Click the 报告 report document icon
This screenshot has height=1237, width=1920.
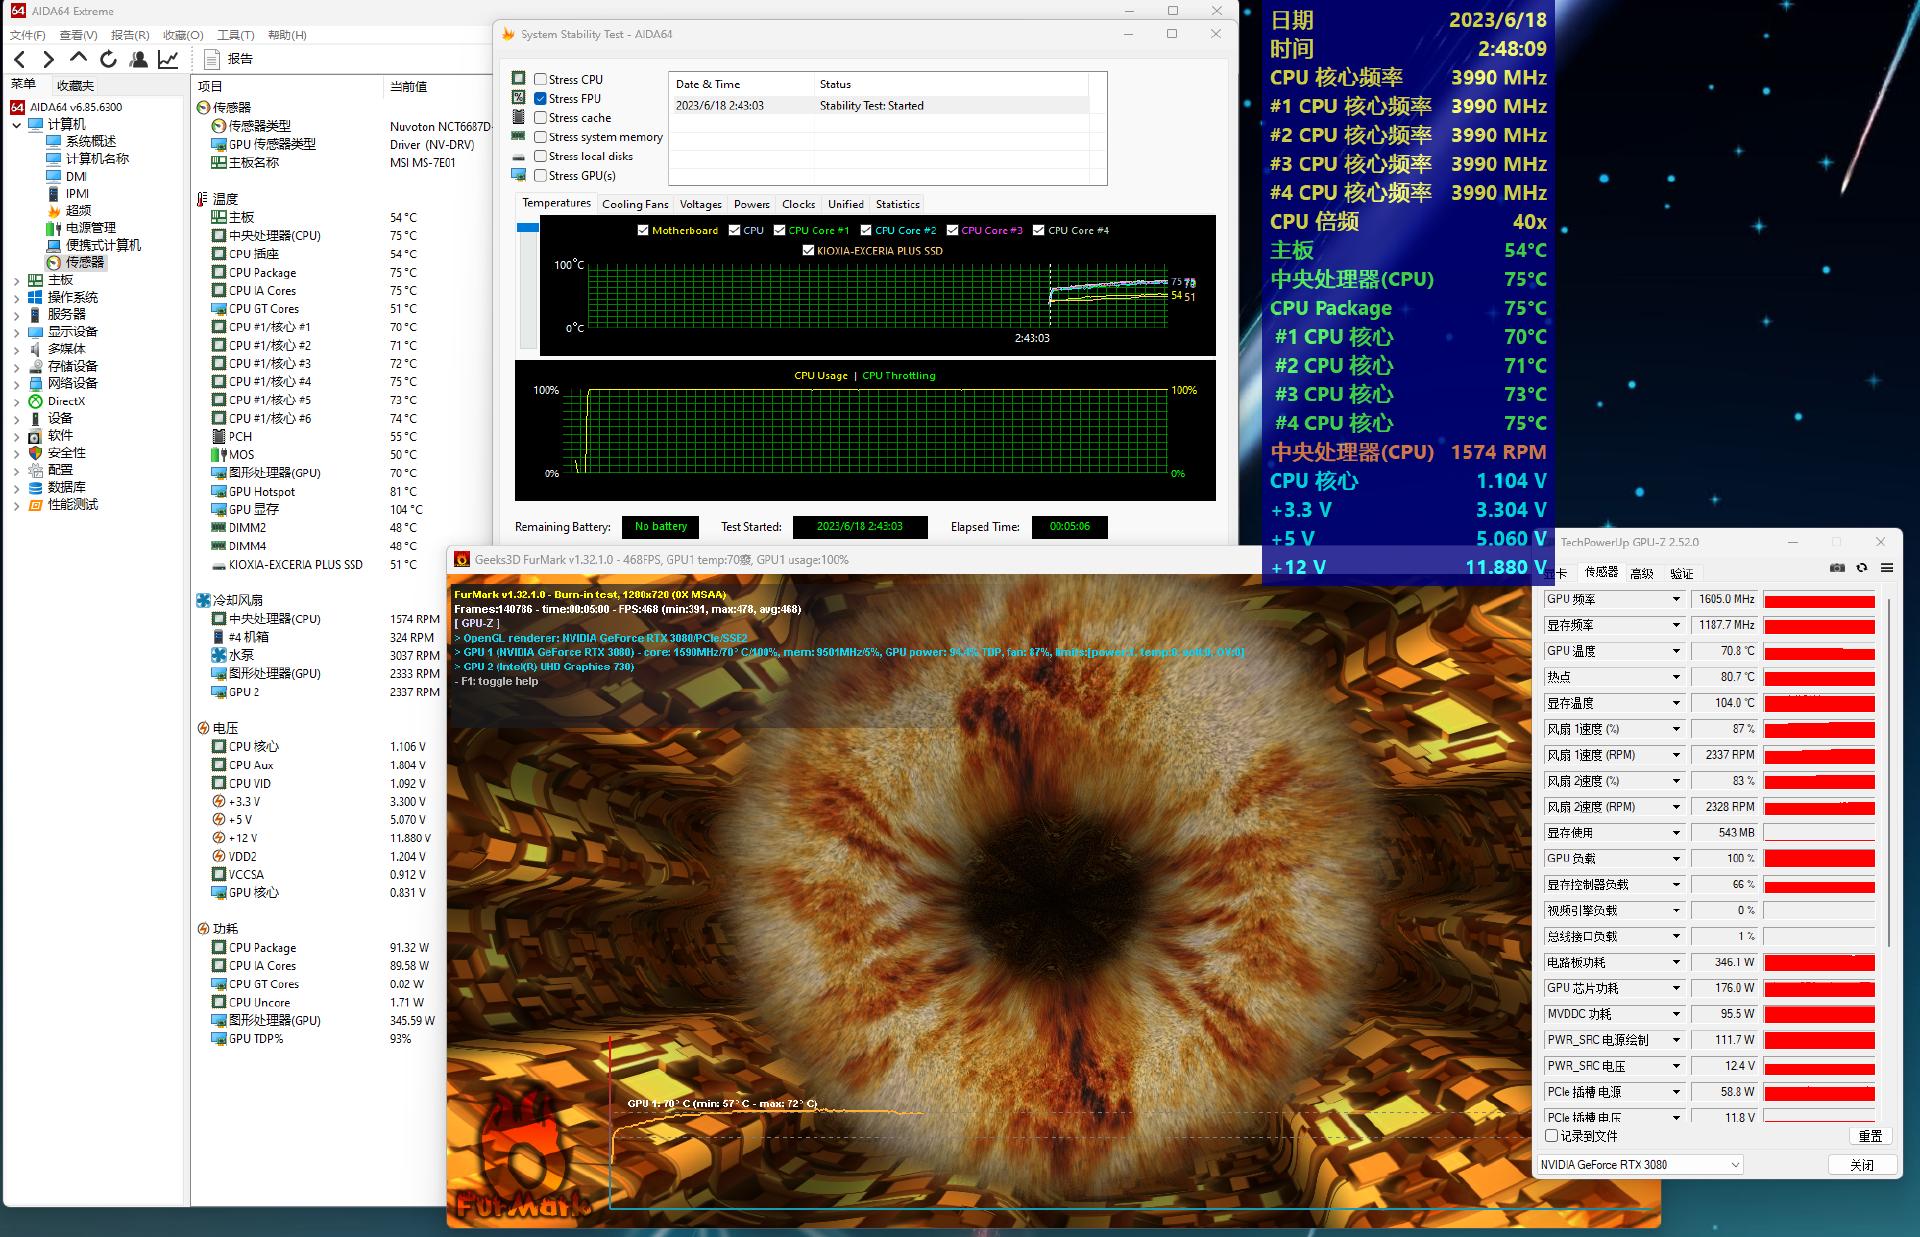pos(212,60)
